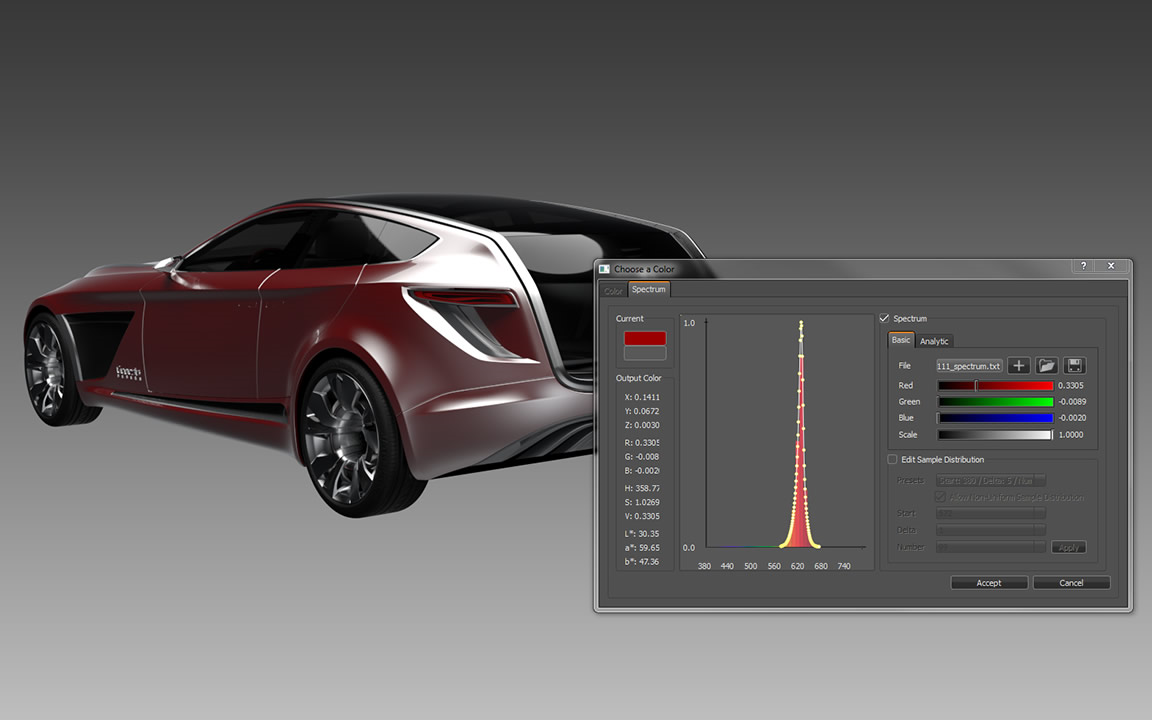Viewport: 1152px width, 720px height.
Task: Switch to the Analytic tab
Action: 934,342
